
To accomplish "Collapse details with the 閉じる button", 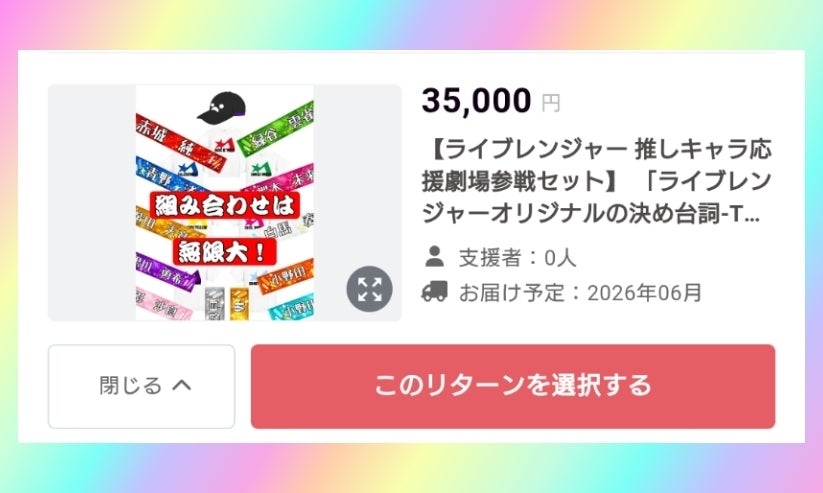I will click(x=142, y=386).
